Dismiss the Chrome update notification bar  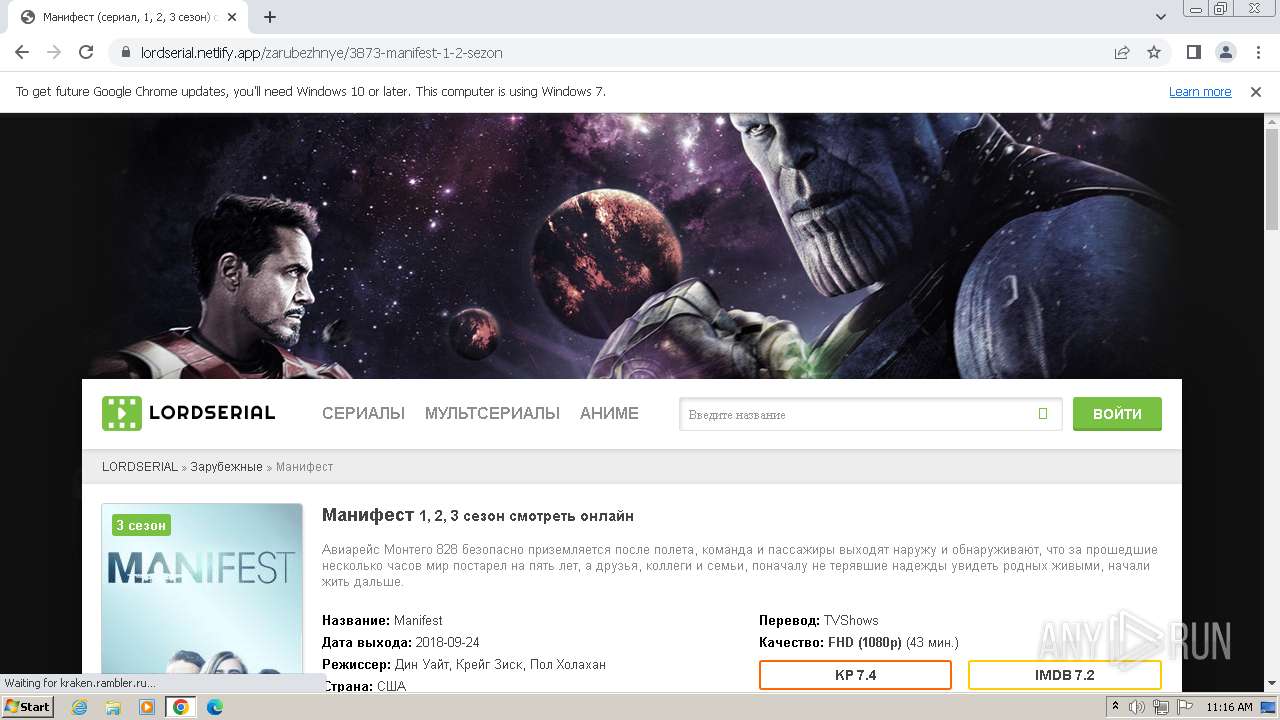[1256, 91]
